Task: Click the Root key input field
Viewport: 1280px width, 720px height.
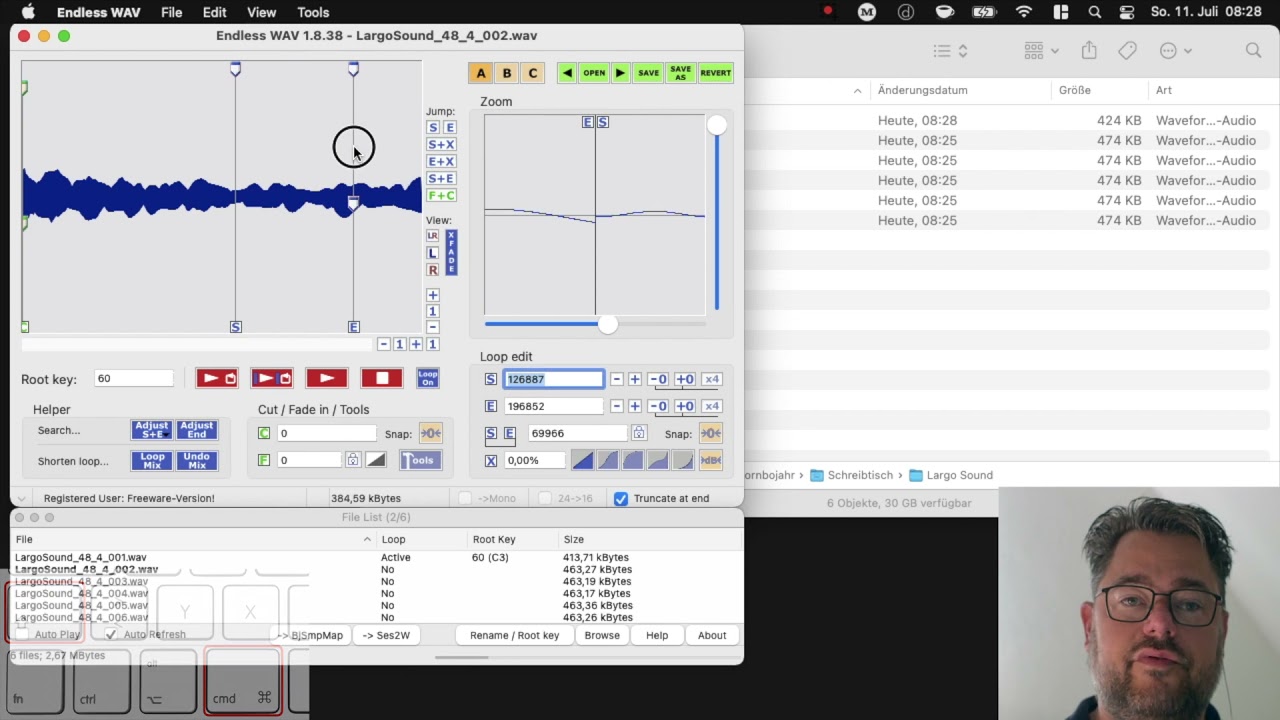Action: pyautogui.click(x=133, y=378)
